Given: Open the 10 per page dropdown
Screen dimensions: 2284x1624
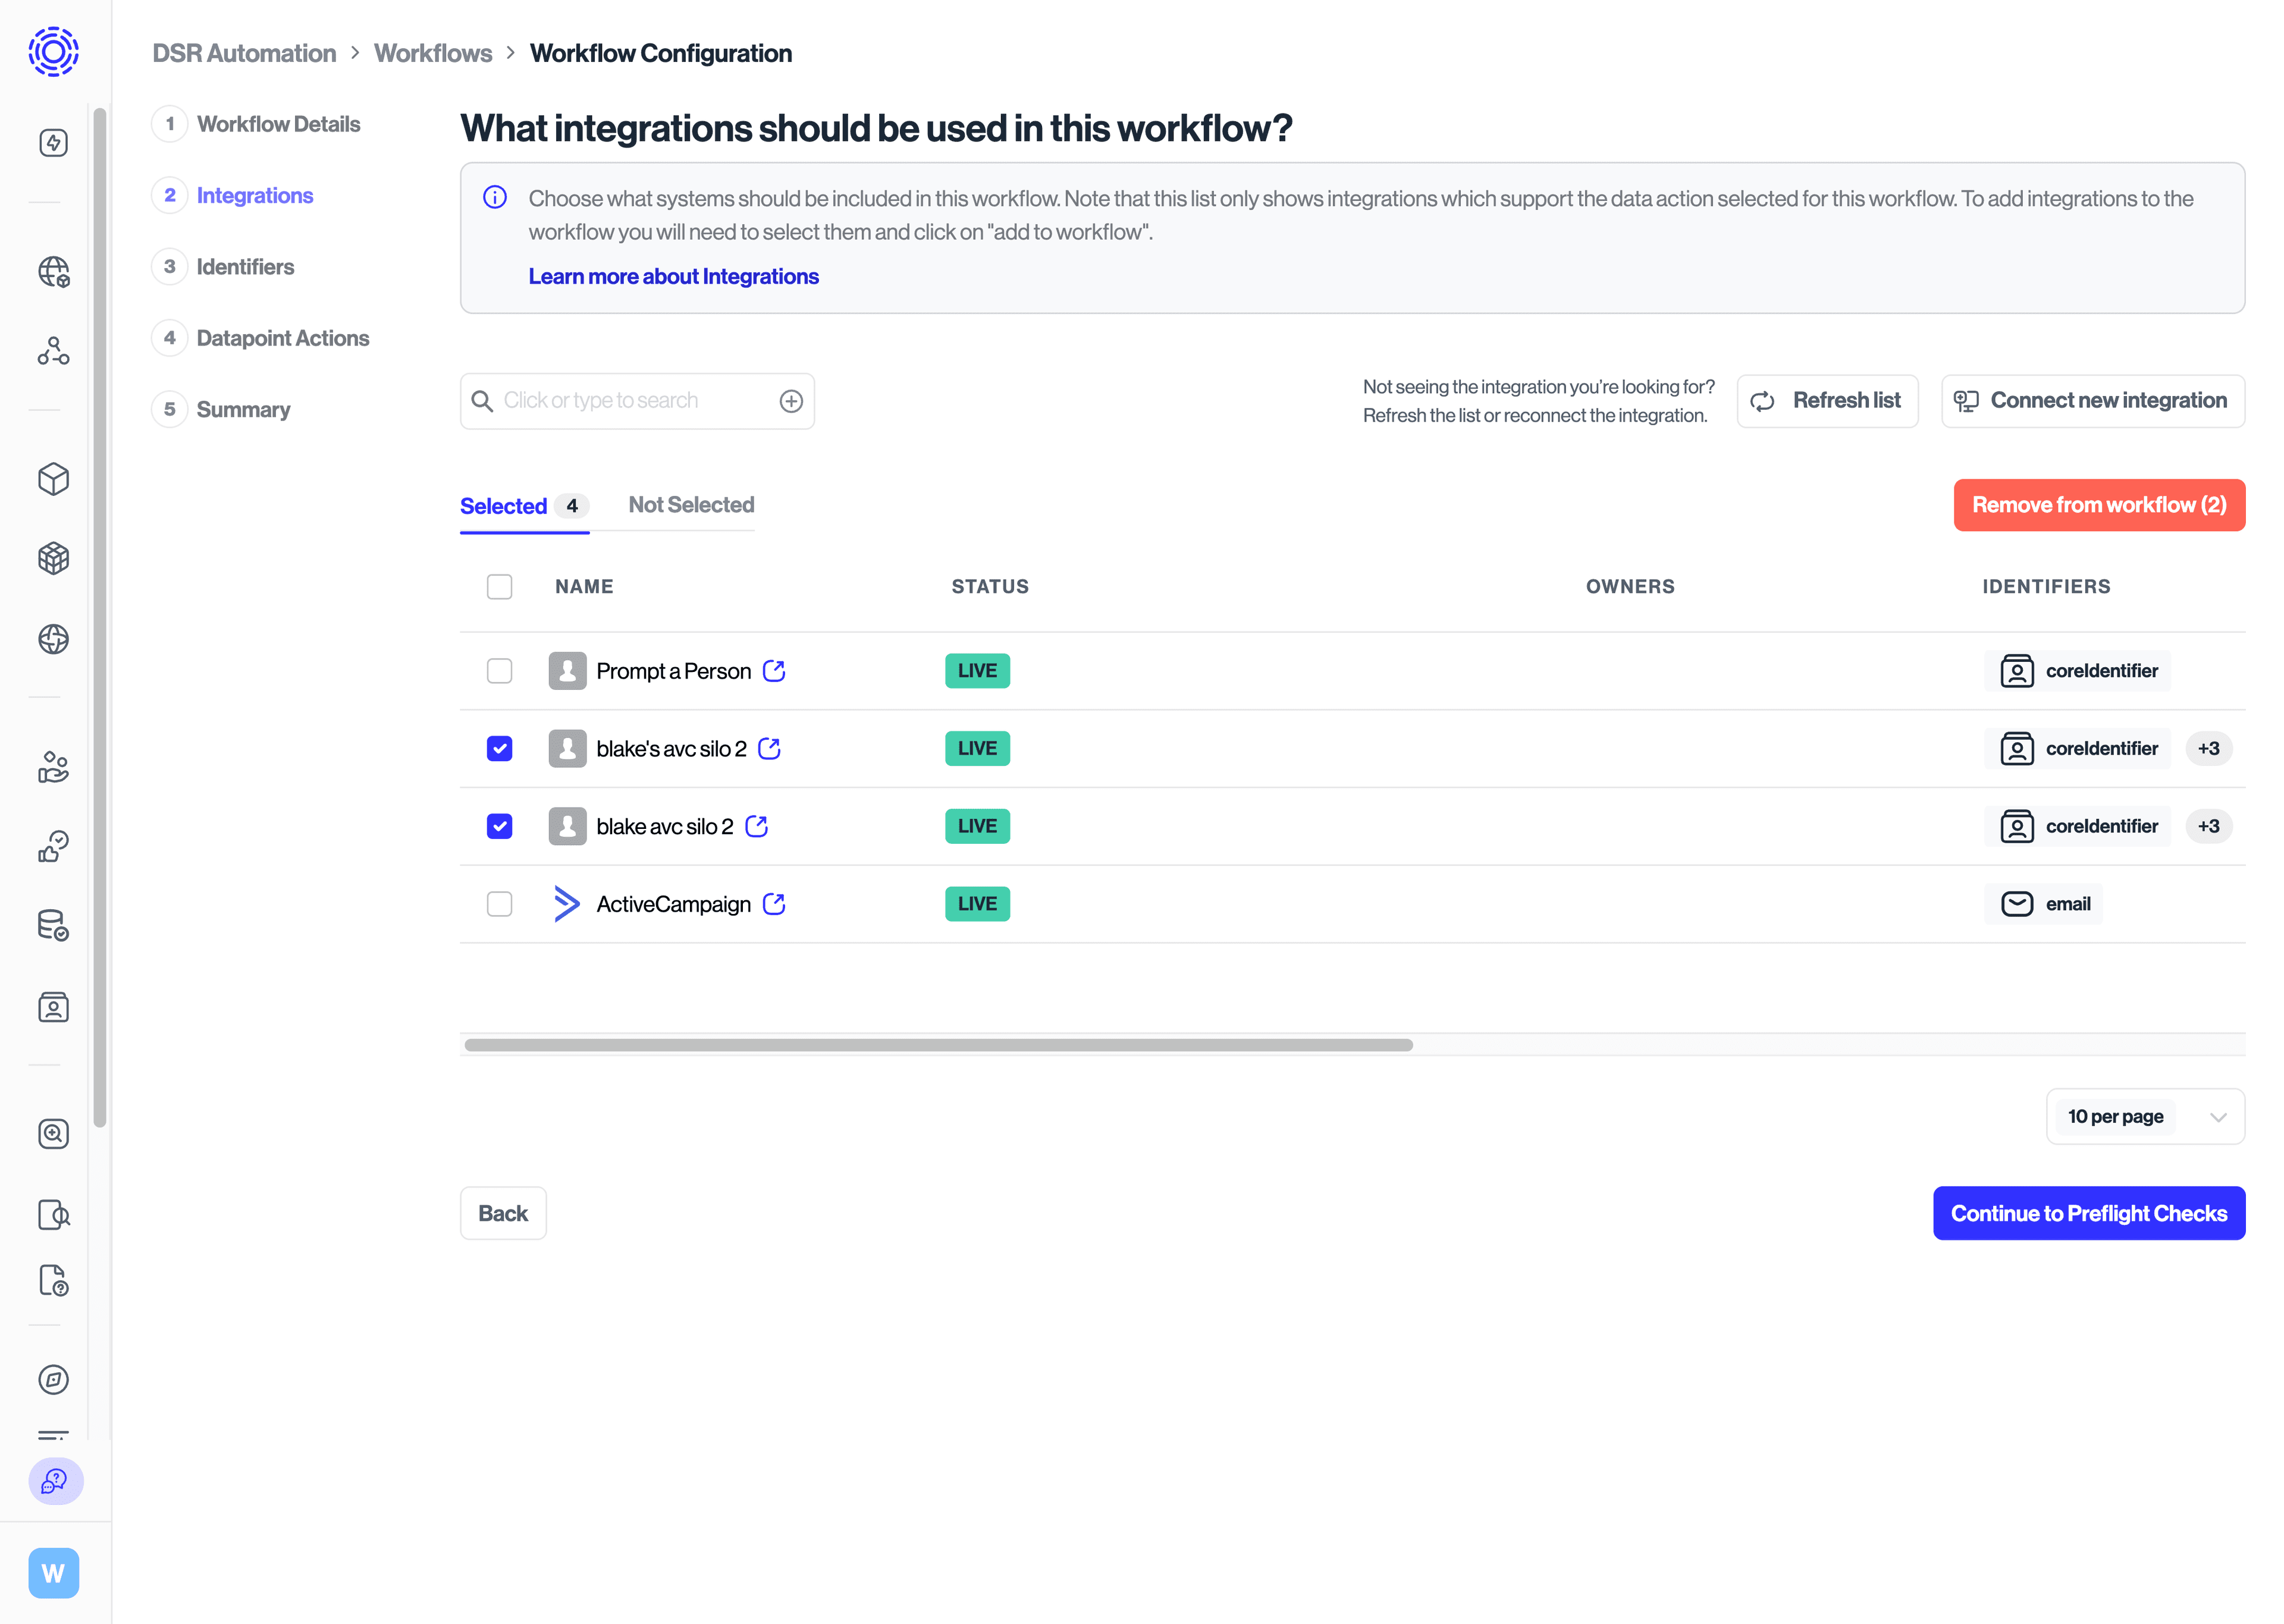Looking at the screenshot, I should point(2146,1116).
